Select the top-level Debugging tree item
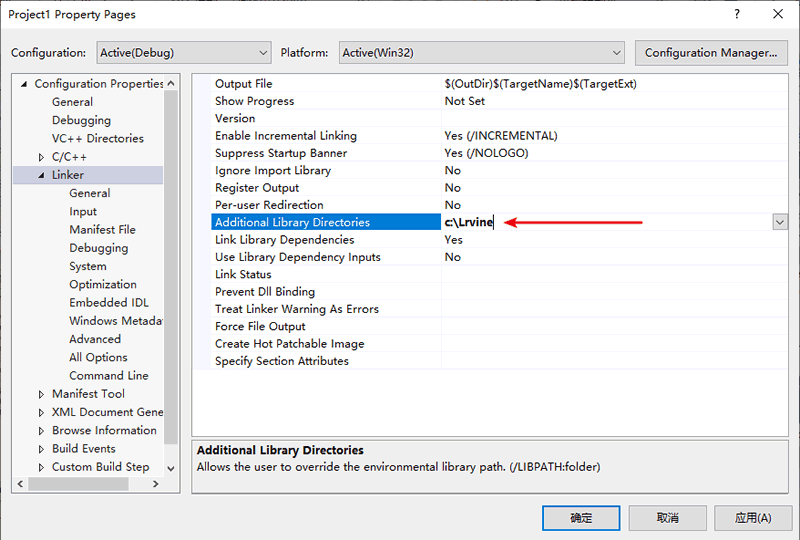The height and width of the screenshot is (540, 800). [81, 120]
